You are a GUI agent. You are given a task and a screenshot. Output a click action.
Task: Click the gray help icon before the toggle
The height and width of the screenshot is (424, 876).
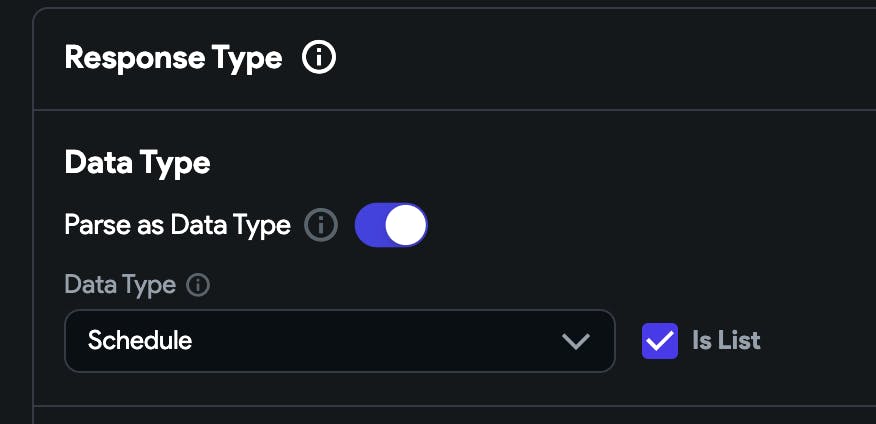click(x=321, y=225)
